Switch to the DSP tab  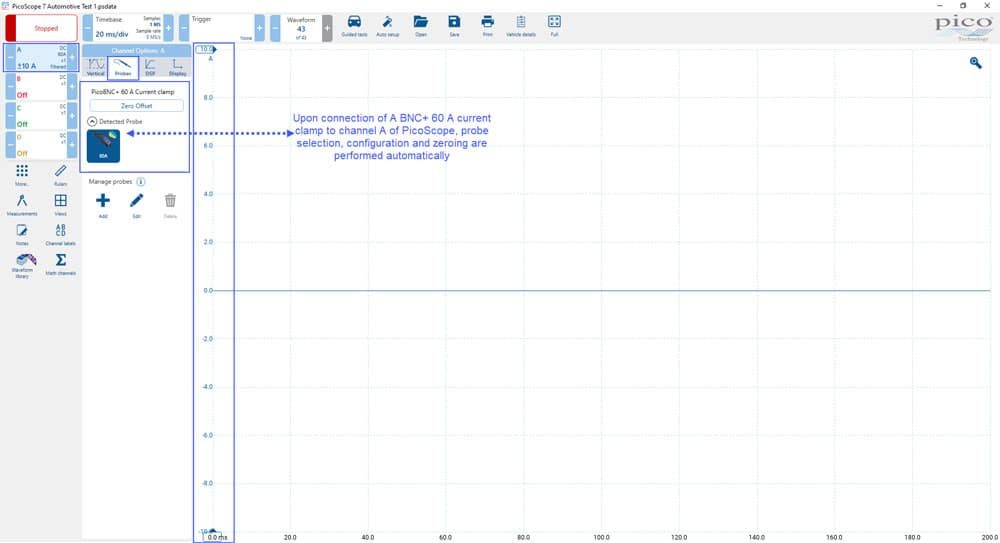tap(151, 67)
